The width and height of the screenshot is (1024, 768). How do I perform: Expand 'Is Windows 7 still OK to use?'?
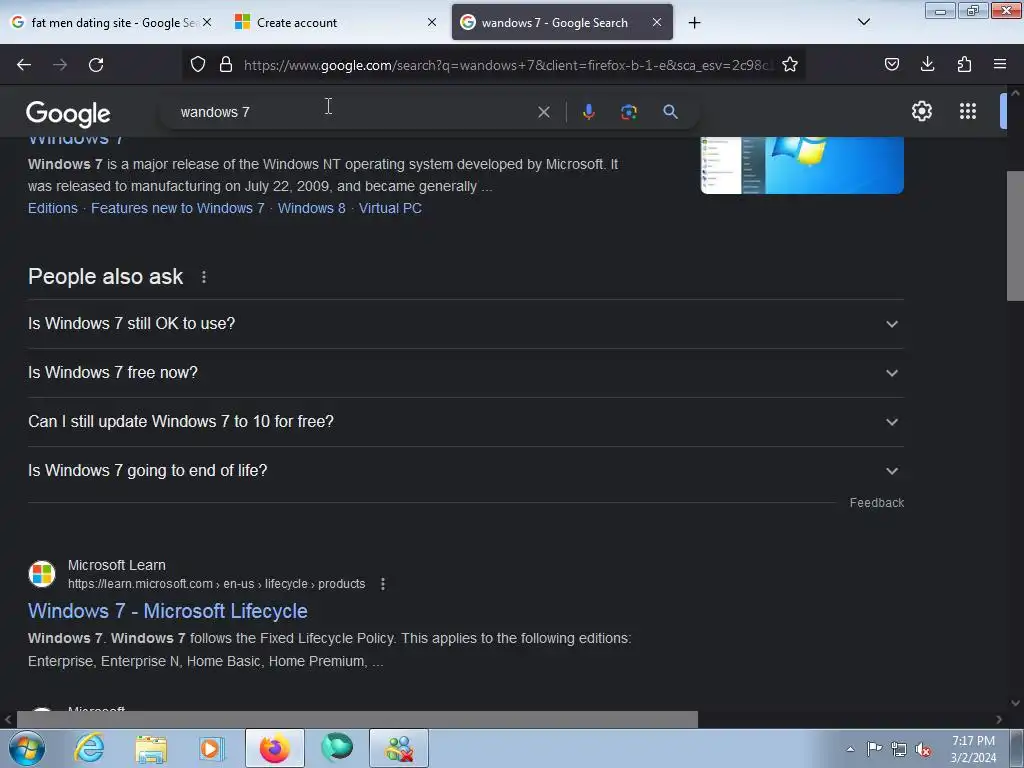(466, 324)
